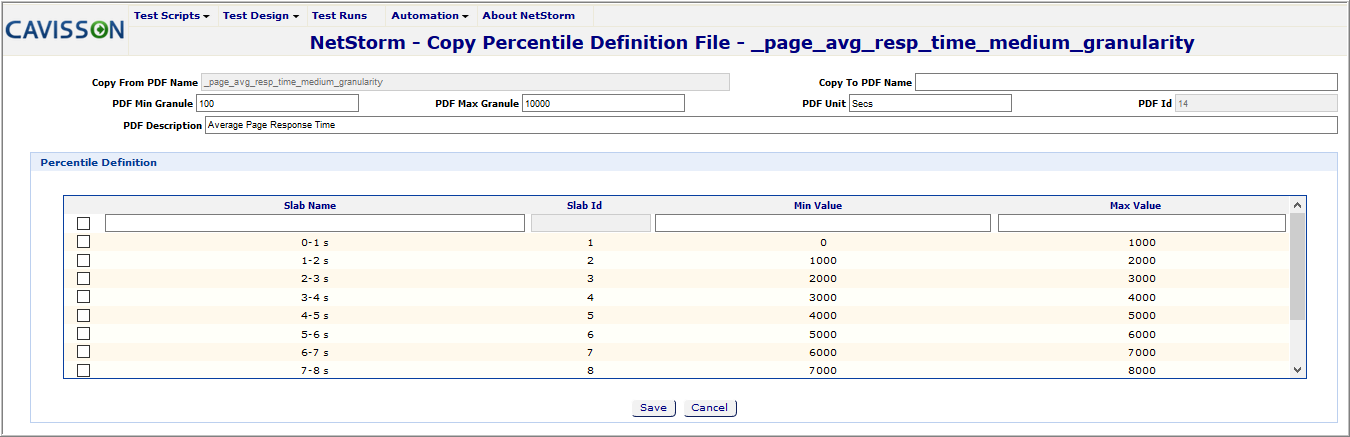Screen dimensions: 1350x437
Task: Check the header row checkbox
Action: click(x=83, y=223)
